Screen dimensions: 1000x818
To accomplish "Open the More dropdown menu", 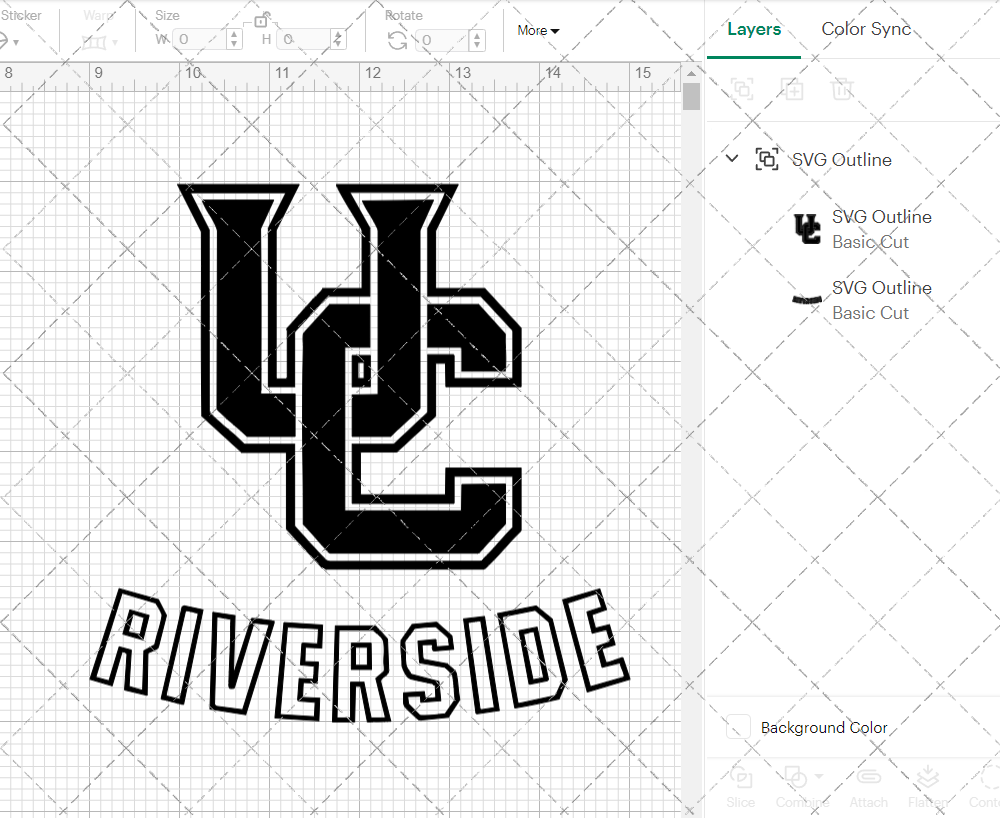I will (x=537, y=31).
